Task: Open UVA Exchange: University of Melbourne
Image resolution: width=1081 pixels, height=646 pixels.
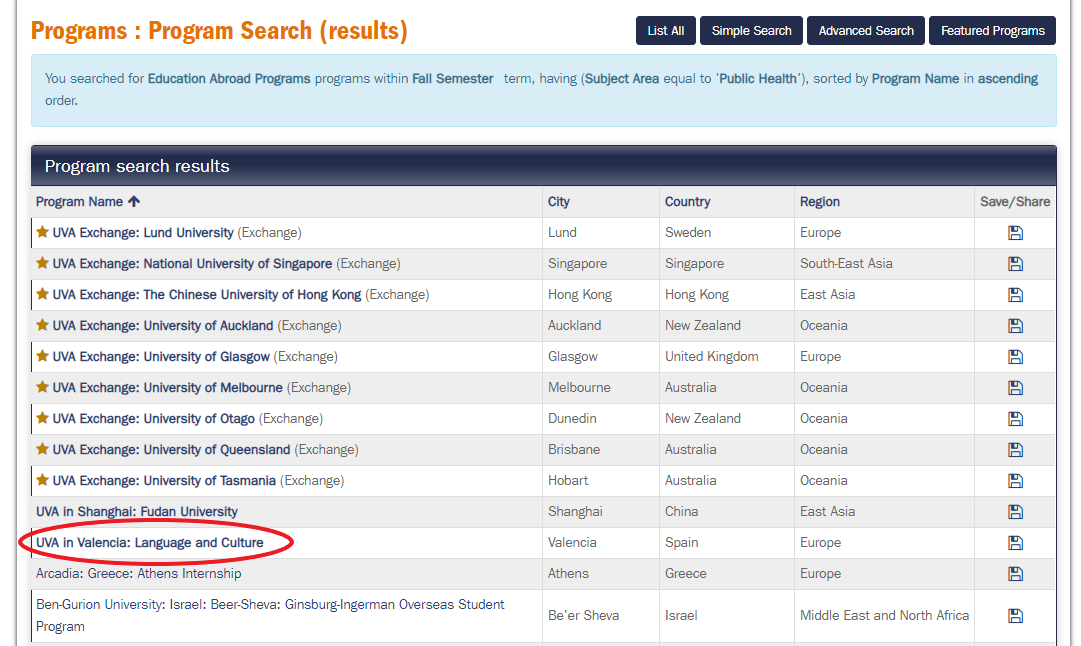Action: (x=168, y=388)
